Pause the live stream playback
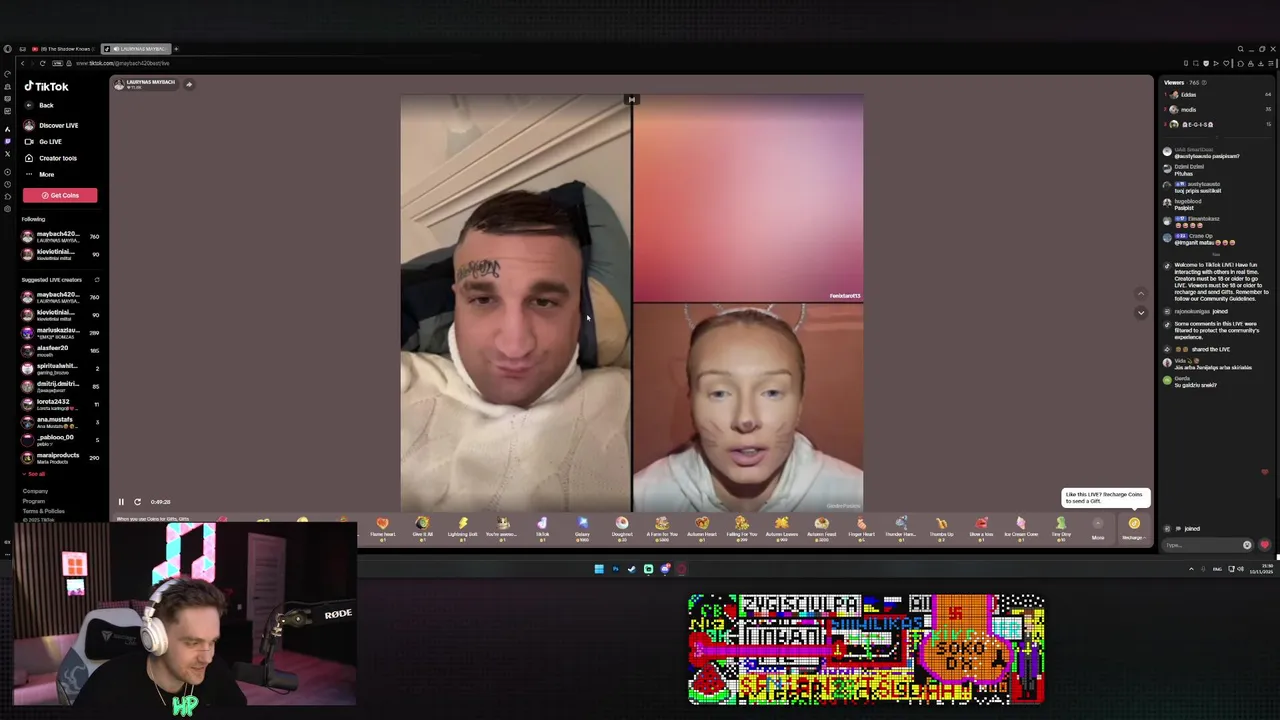1280x720 pixels. coord(121,502)
